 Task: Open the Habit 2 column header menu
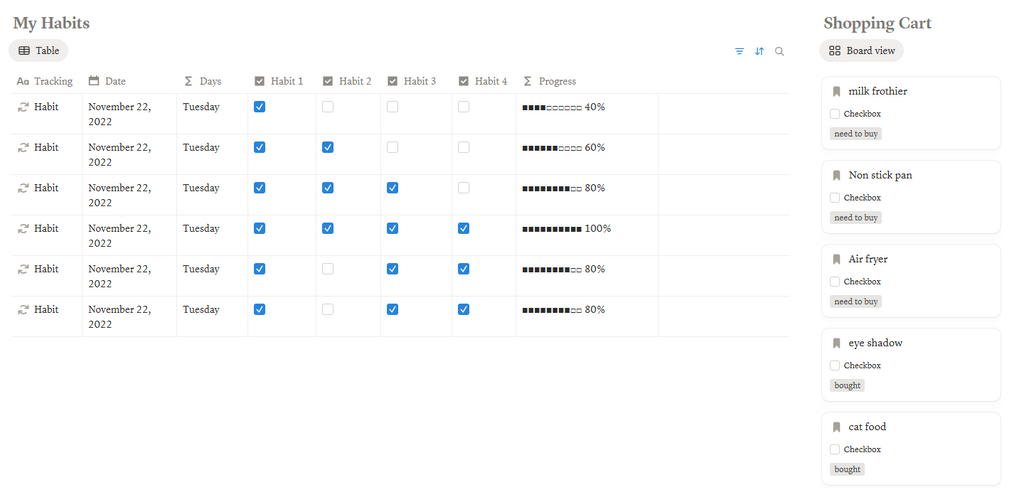tap(349, 81)
